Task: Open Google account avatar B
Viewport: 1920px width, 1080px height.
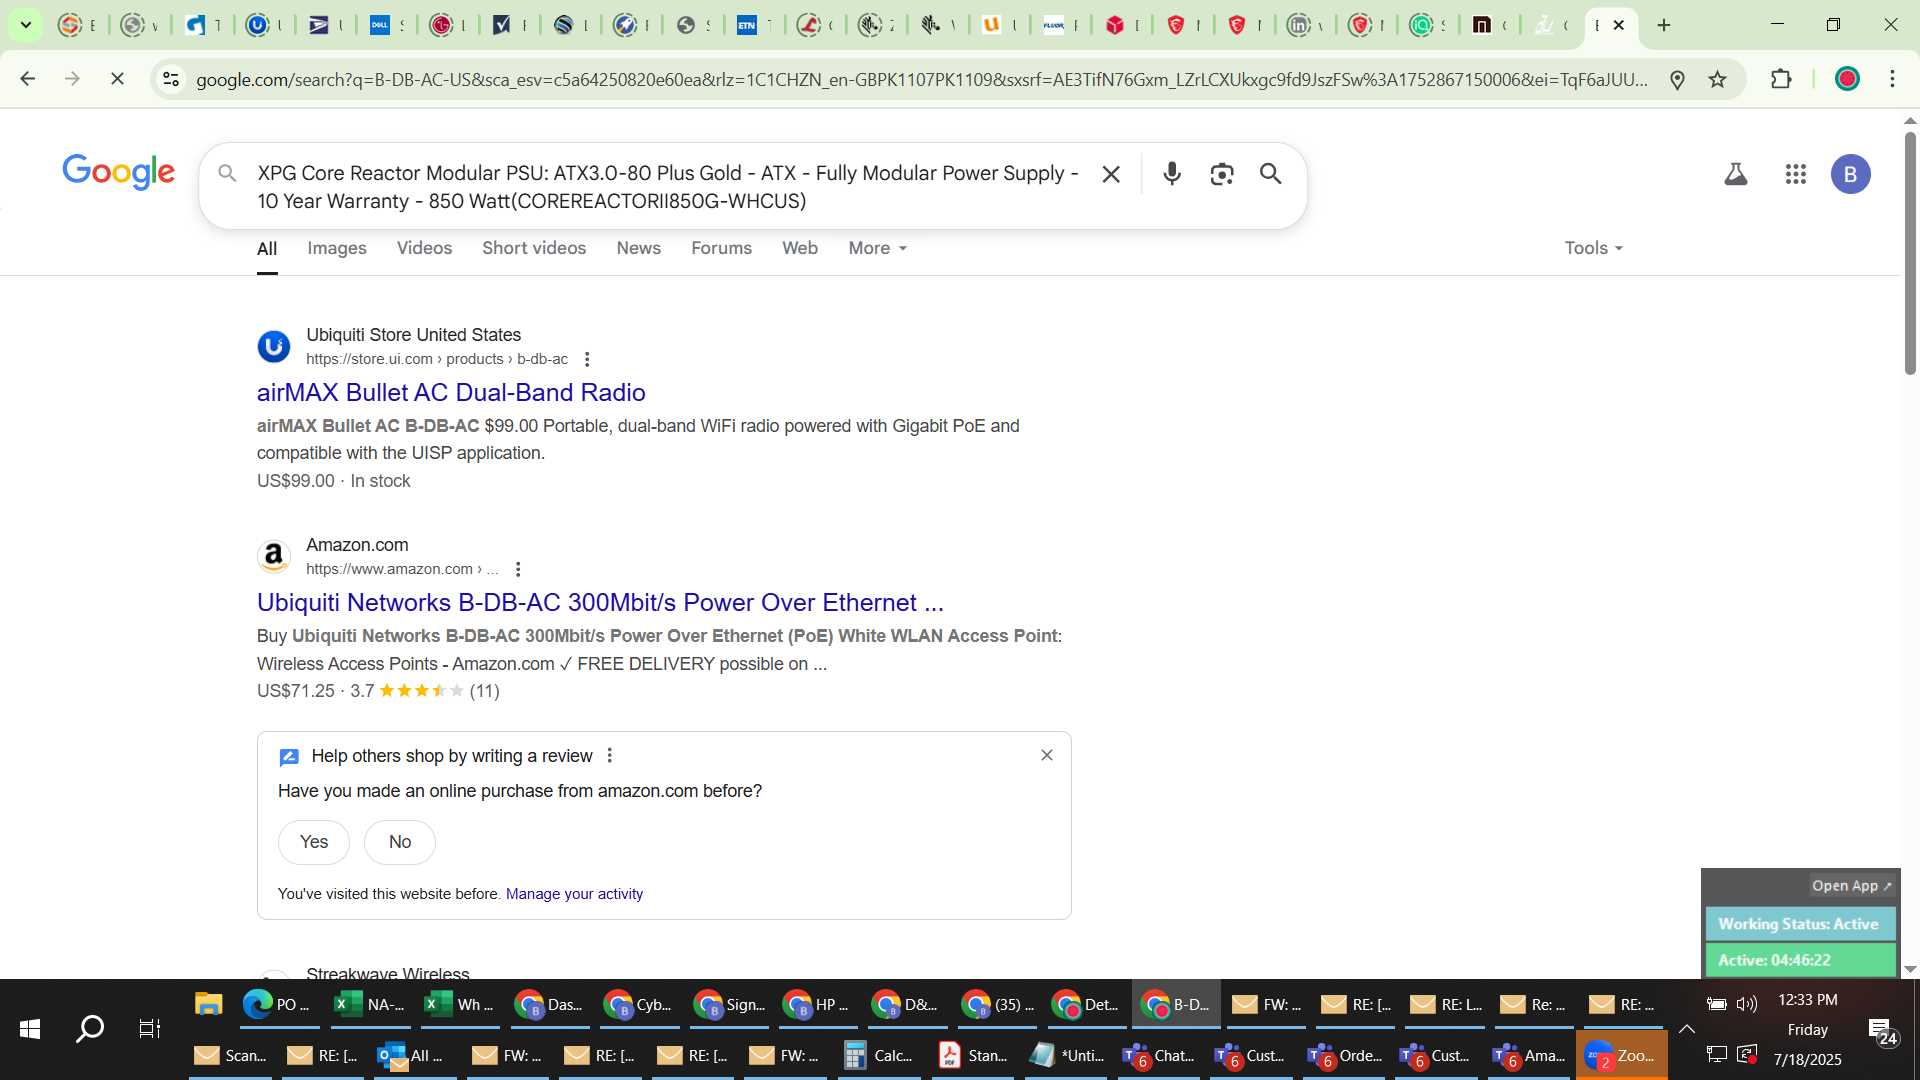Action: pos(1850,174)
